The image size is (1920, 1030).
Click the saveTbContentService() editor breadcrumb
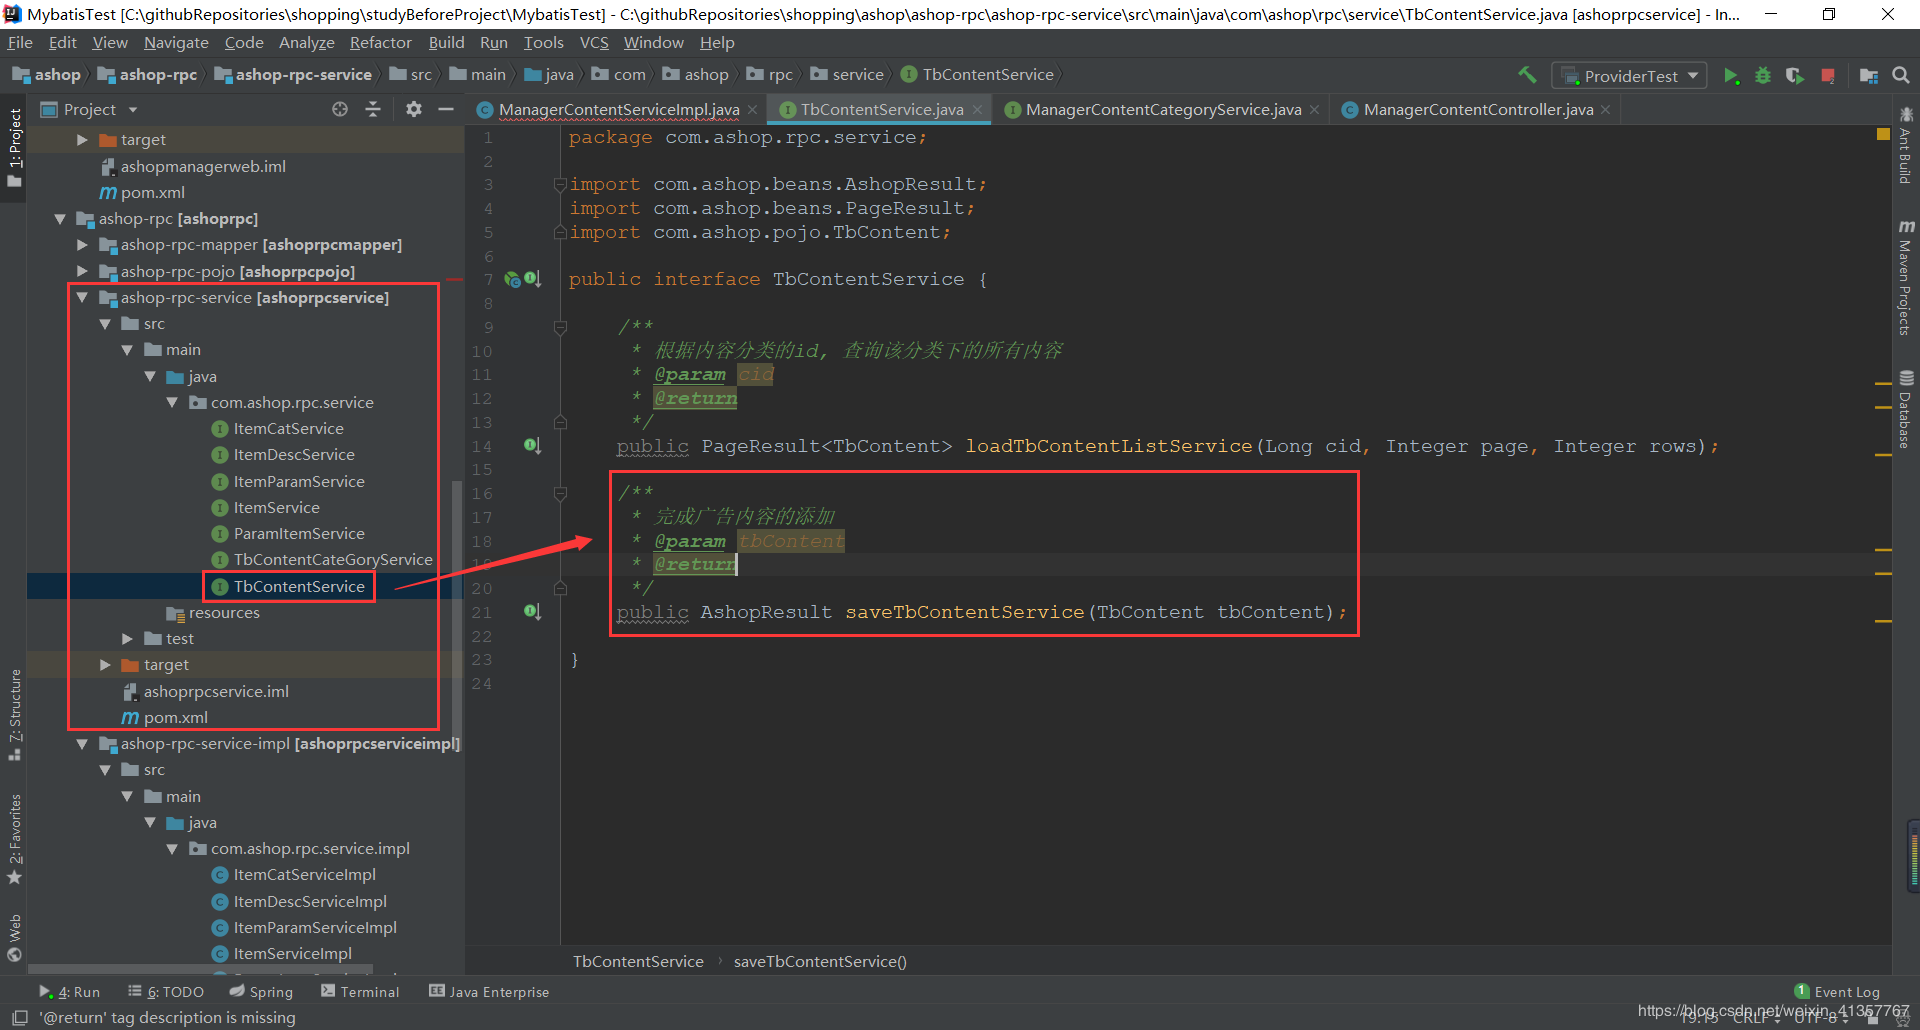coord(820,961)
